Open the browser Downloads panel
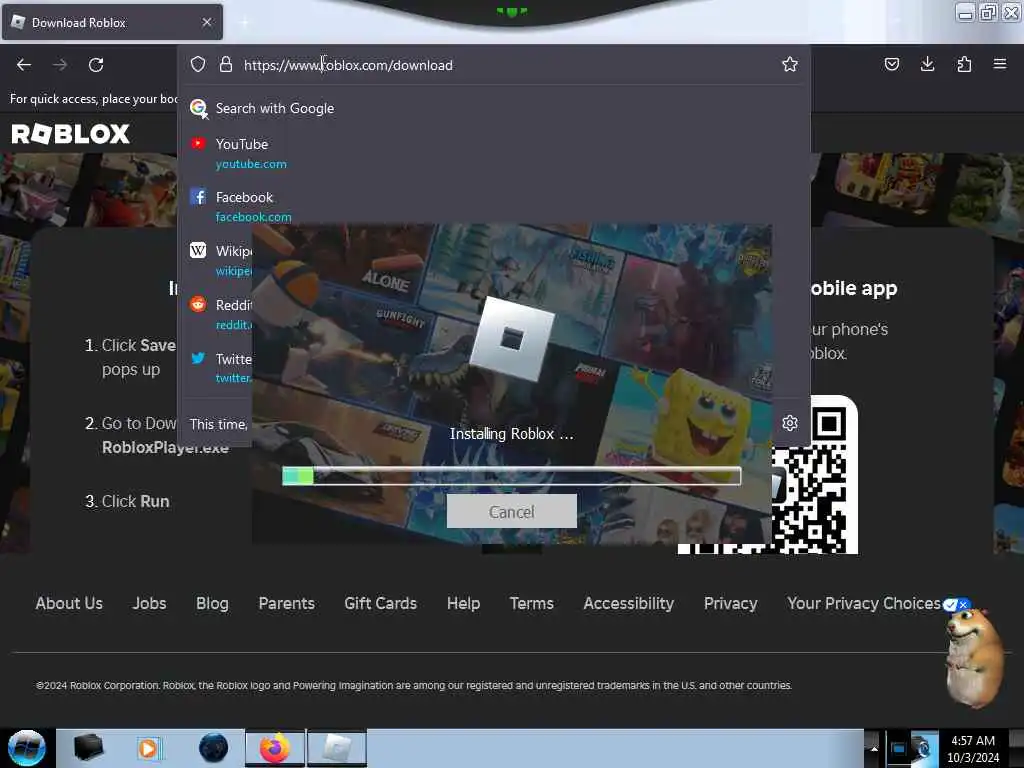The image size is (1024, 768). 927,64
